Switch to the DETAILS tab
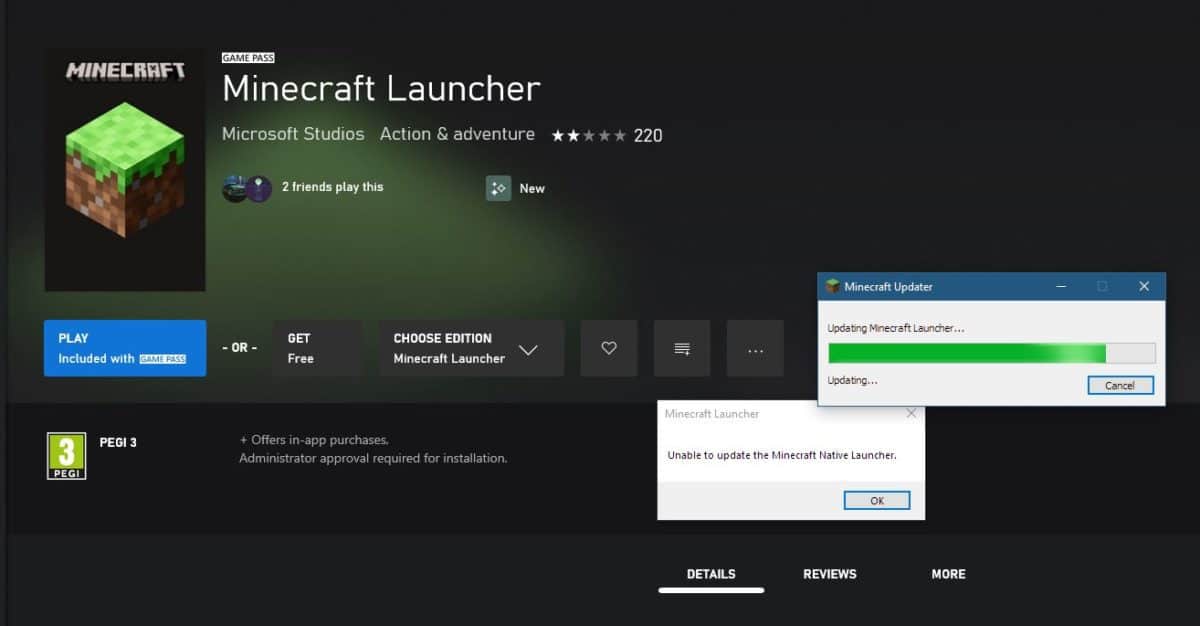 tap(711, 574)
